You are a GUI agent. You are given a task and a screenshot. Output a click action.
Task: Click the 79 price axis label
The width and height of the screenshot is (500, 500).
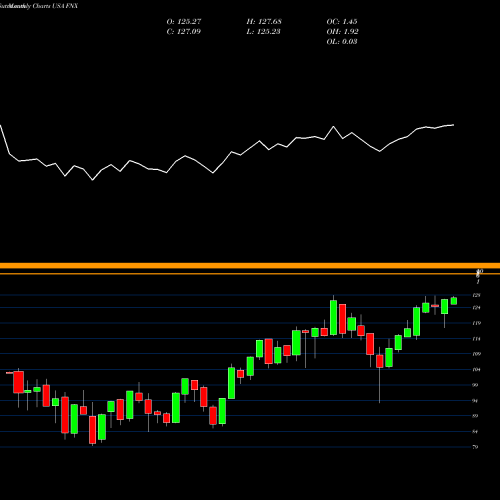(x=476, y=447)
